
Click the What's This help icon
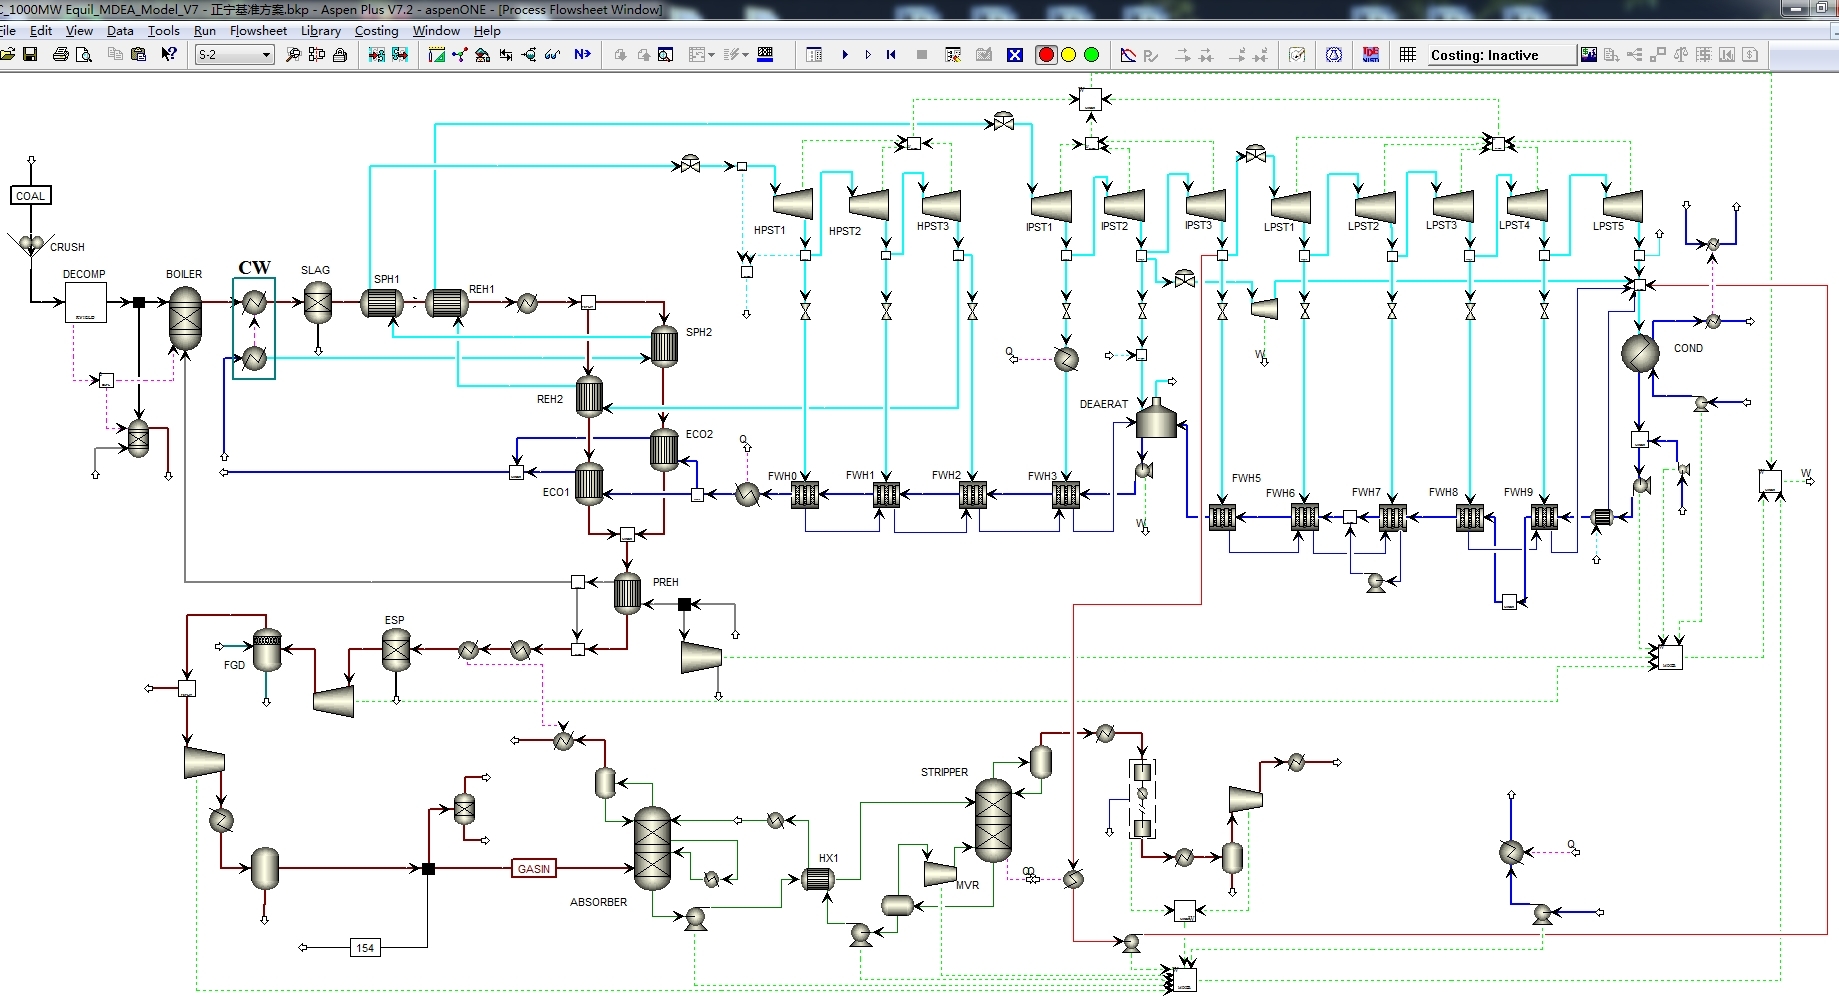pos(169,55)
